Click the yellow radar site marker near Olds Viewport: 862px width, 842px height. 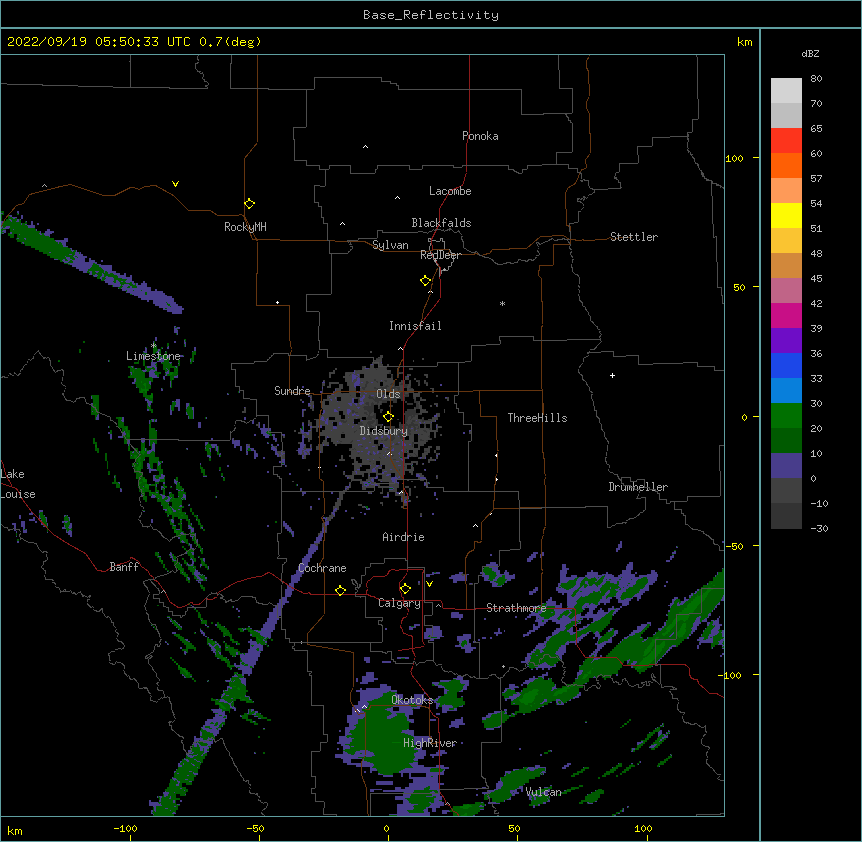(388, 417)
